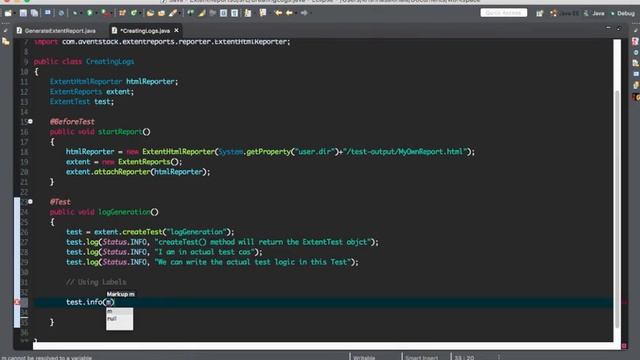This screenshot has height=360, width=640.
Task: Run the program with the green Run icon
Action: (x=90, y=13)
